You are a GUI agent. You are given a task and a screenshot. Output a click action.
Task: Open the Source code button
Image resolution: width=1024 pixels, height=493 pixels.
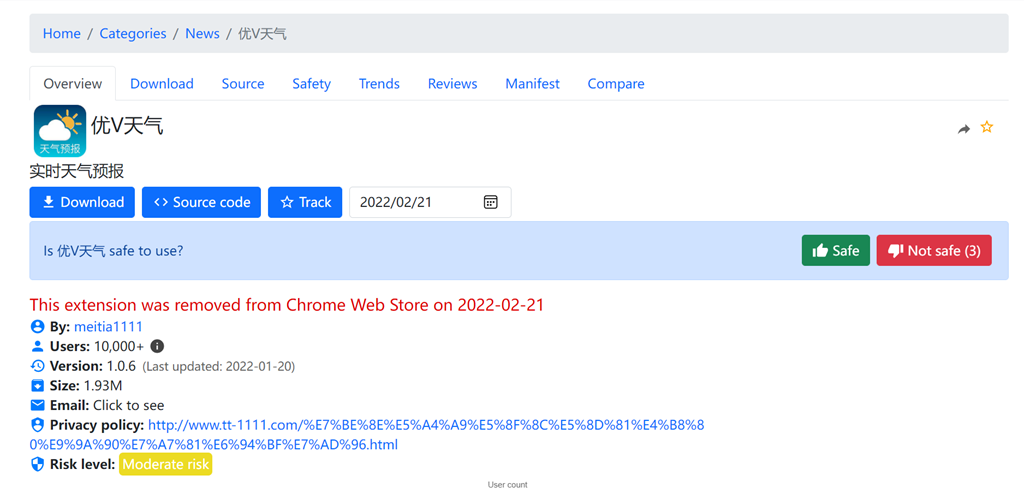201,202
